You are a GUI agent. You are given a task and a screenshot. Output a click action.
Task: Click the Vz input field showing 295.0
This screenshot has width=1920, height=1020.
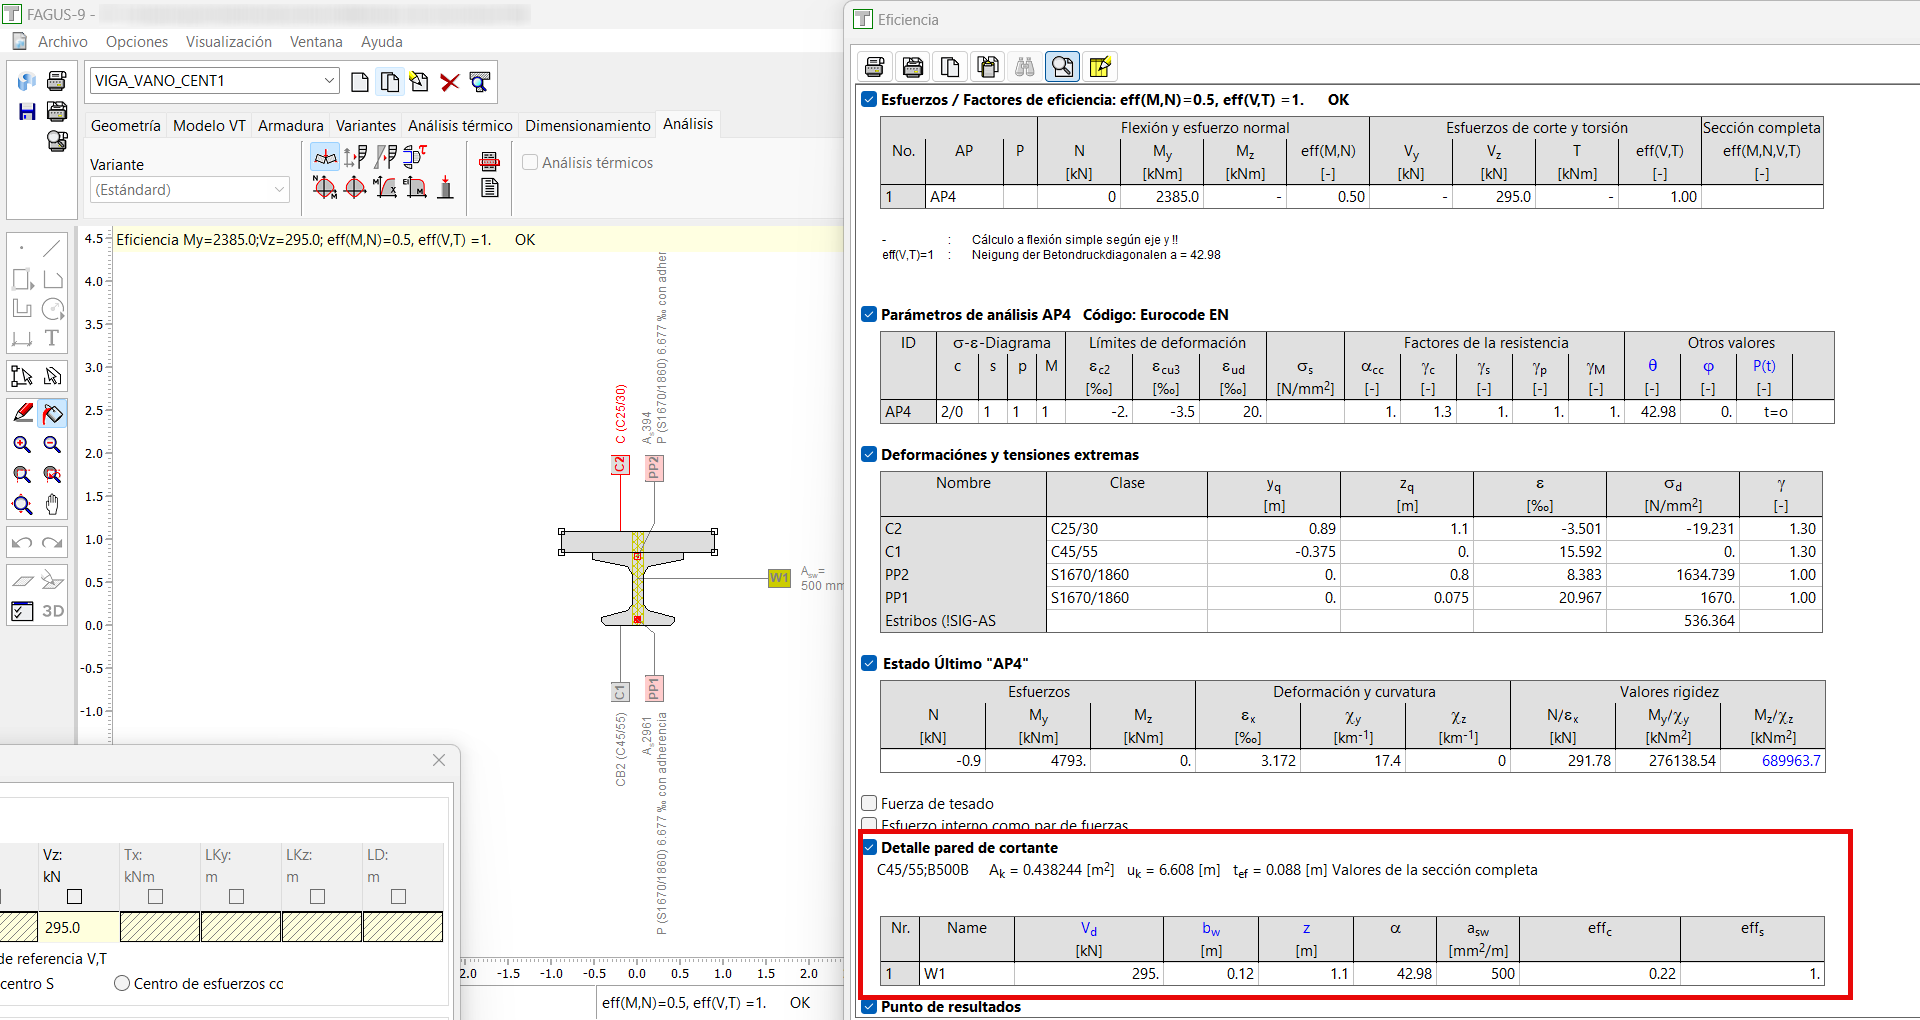click(x=77, y=927)
